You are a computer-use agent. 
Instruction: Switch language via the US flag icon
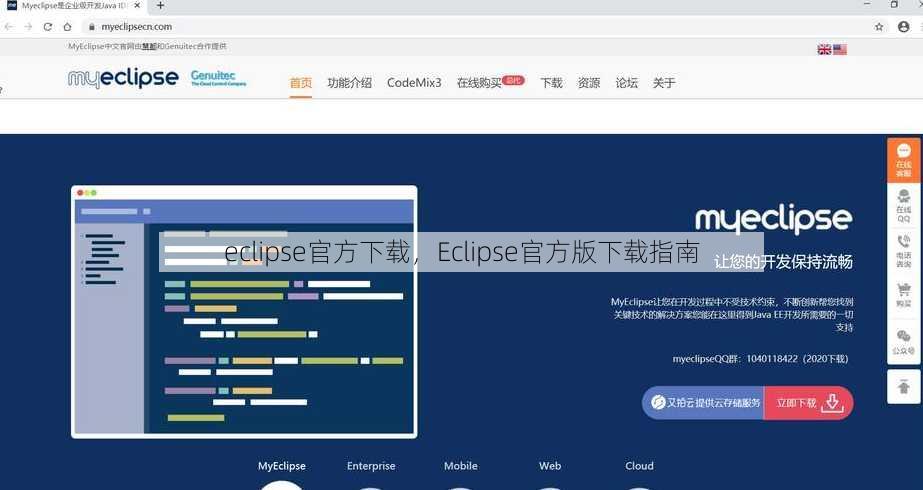coord(840,49)
